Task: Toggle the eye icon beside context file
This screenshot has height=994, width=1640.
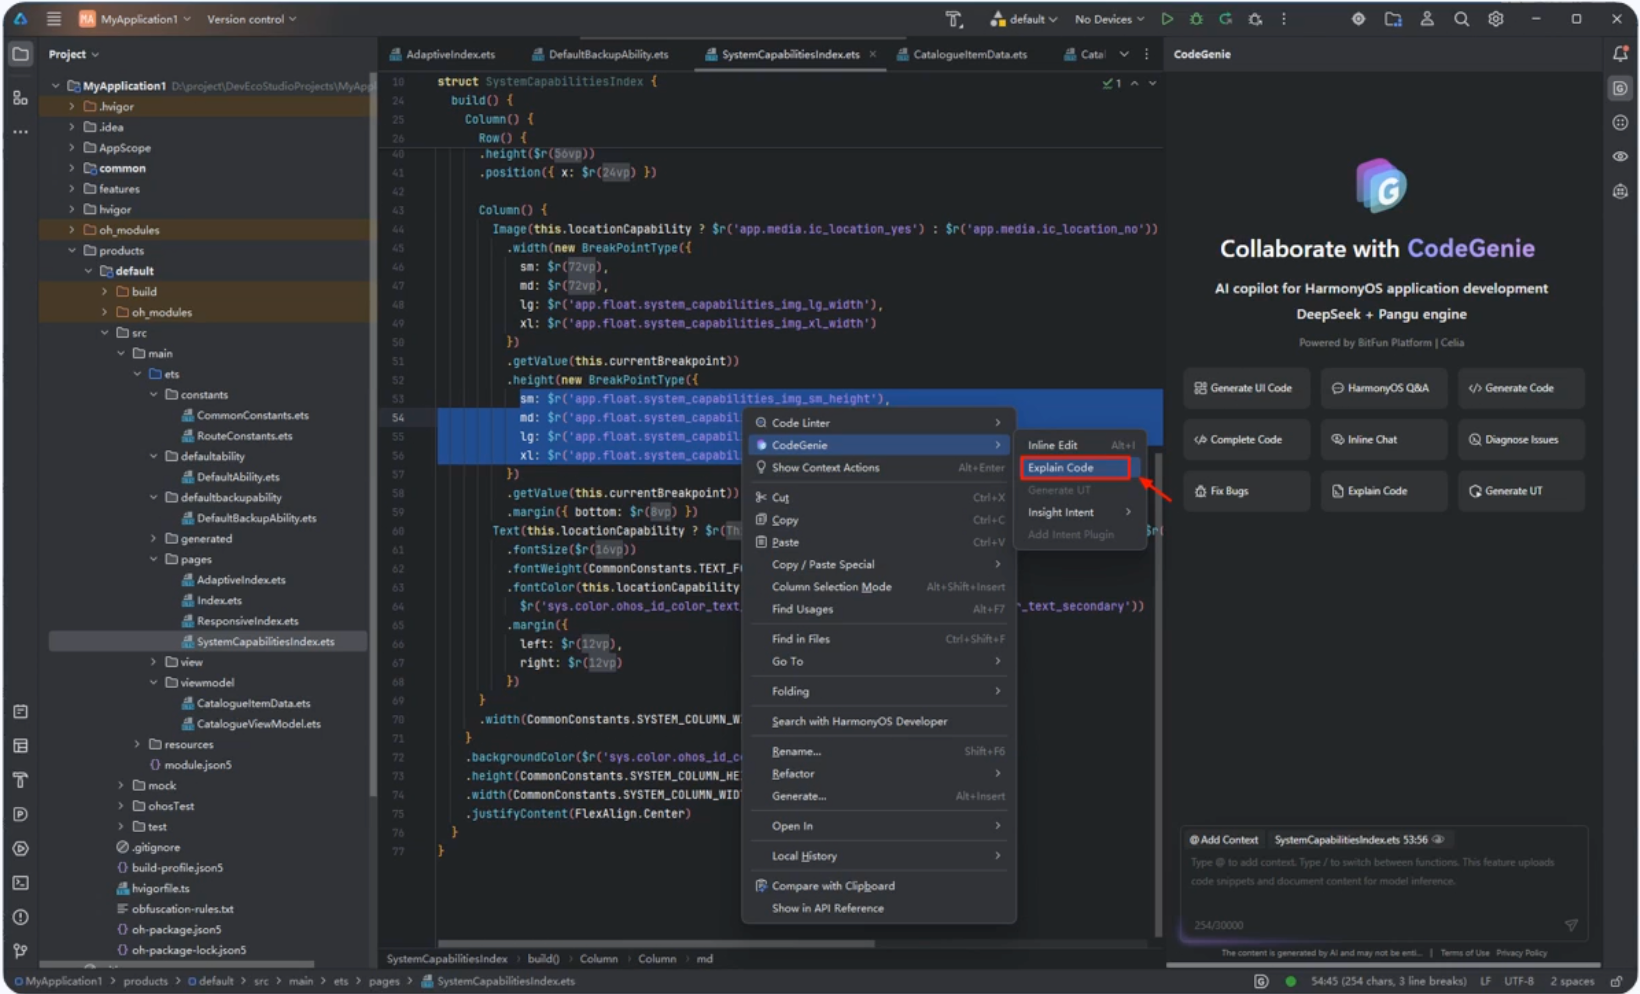Action: coord(1438,840)
